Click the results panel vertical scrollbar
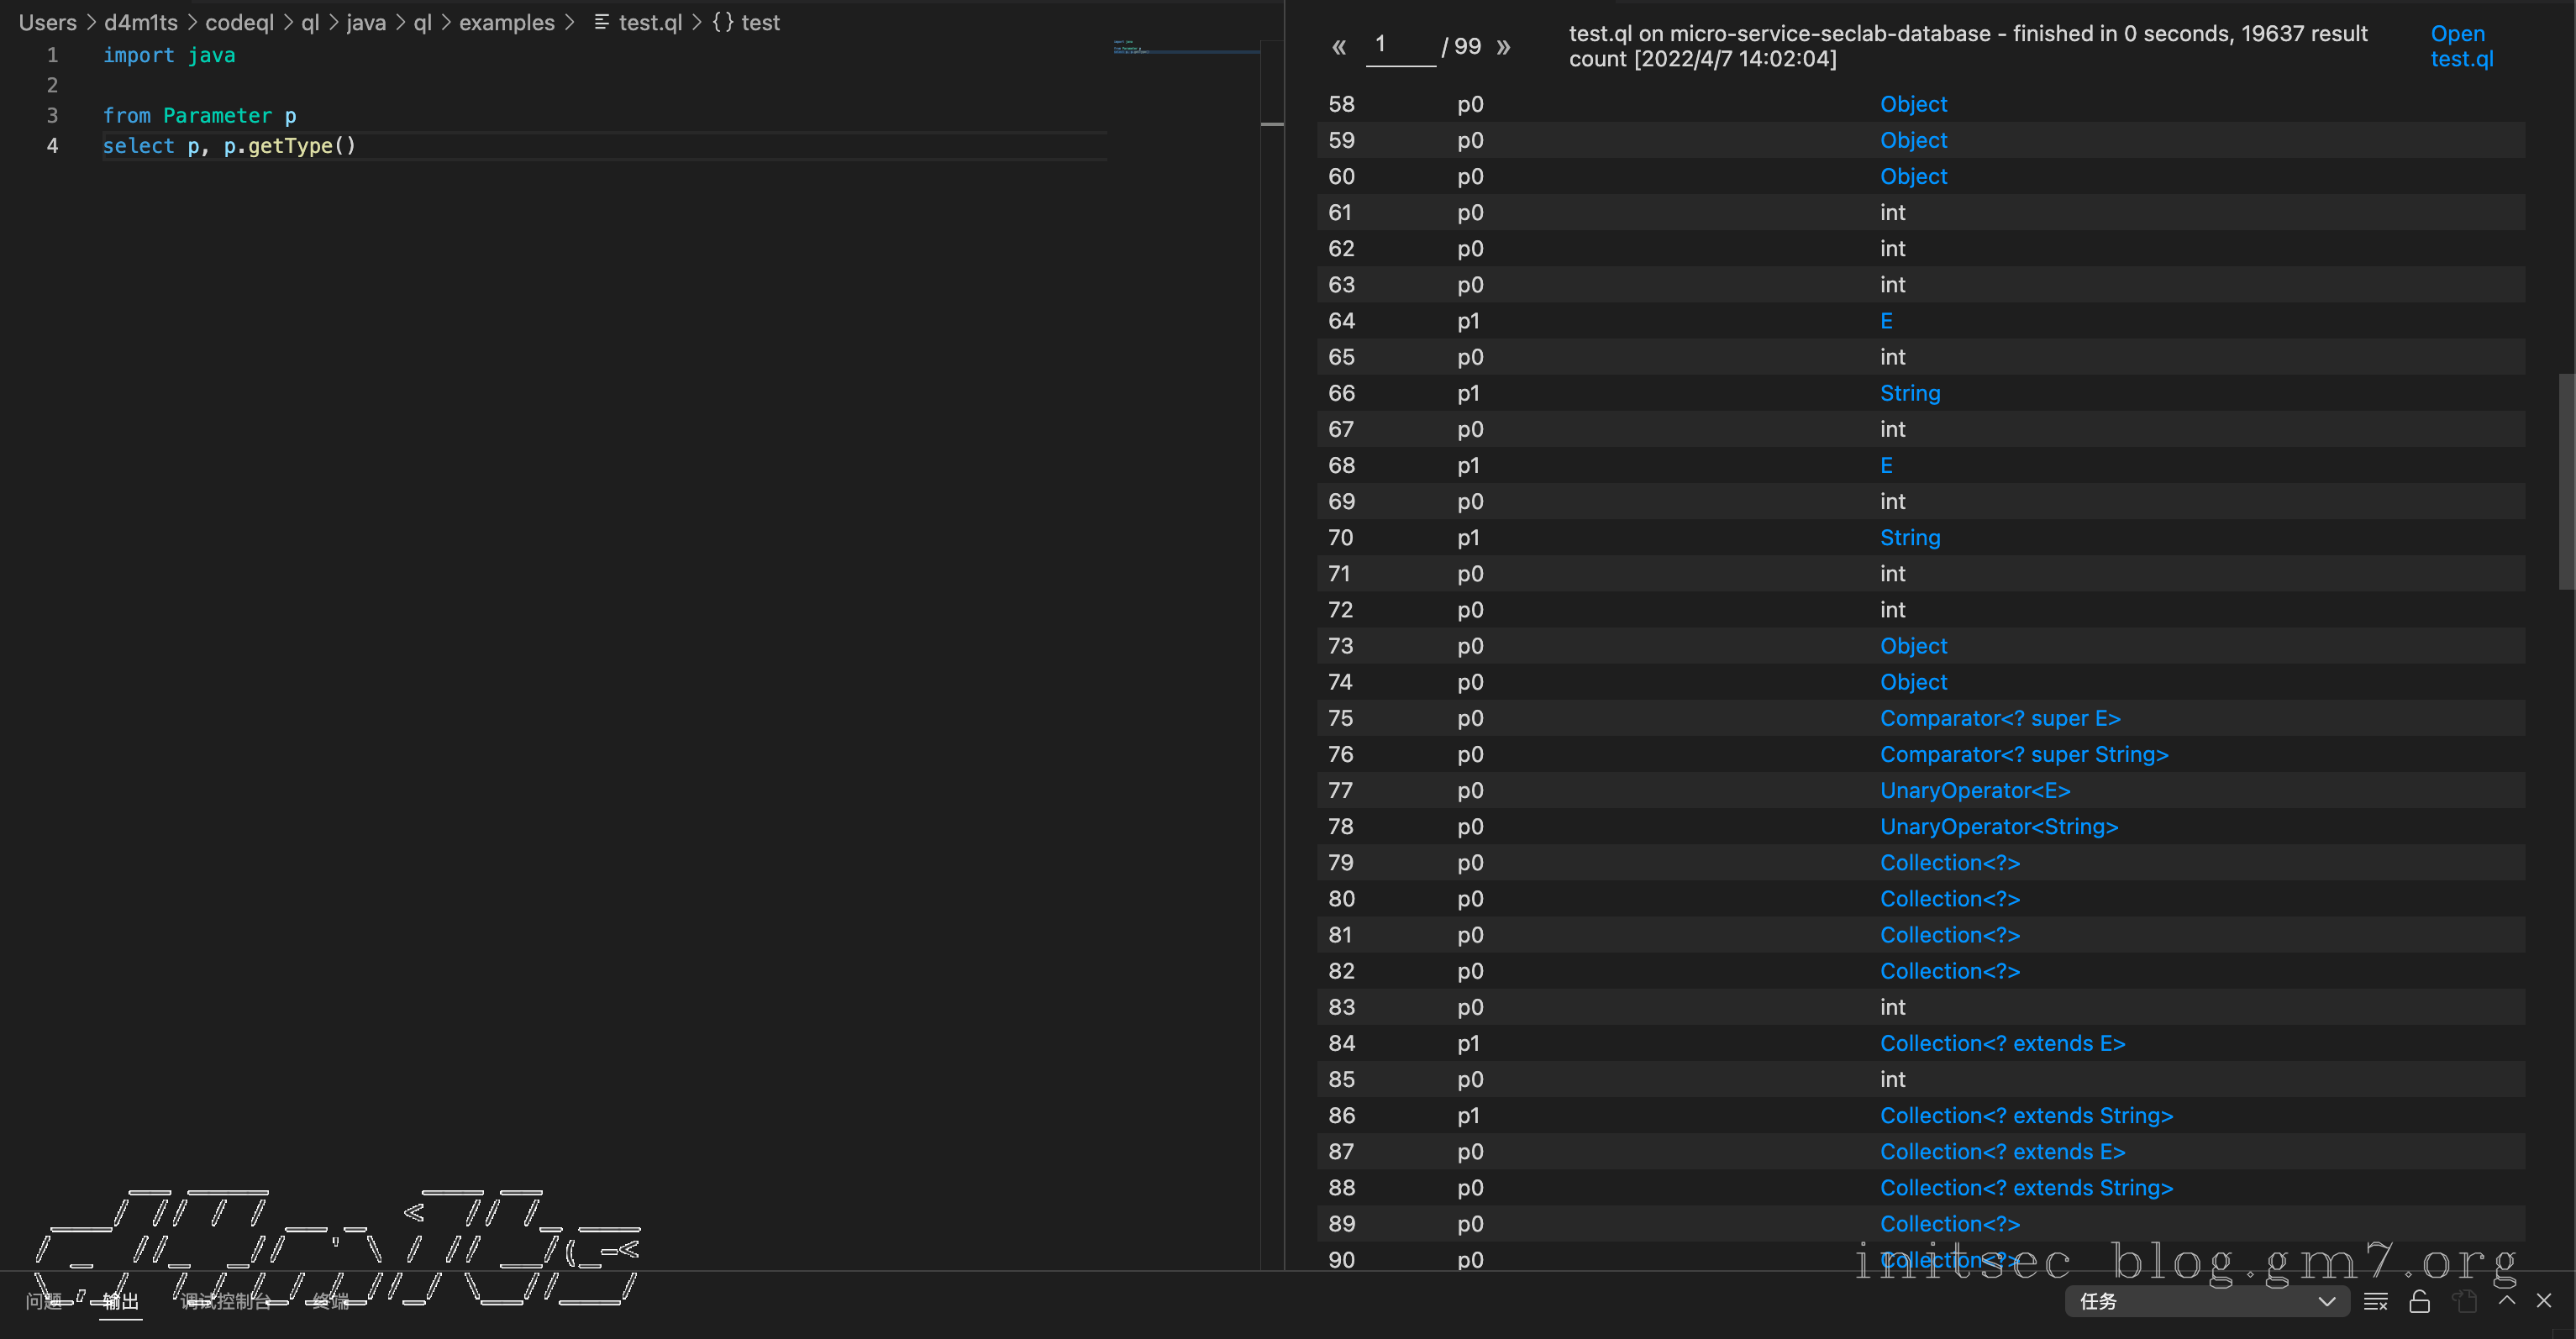The image size is (2576, 1339). point(2566,480)
